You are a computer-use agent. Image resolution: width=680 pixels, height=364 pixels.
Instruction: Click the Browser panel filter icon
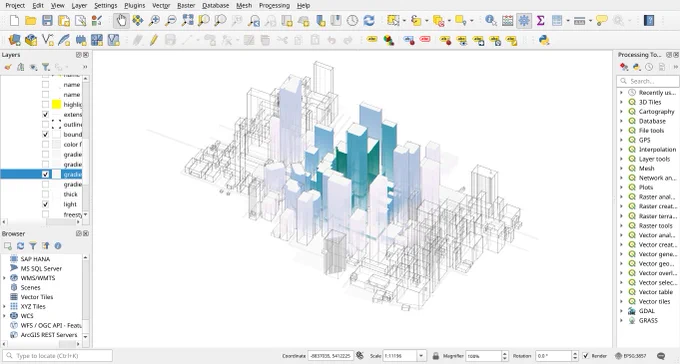pyautogui.click(x=33, y=246)
